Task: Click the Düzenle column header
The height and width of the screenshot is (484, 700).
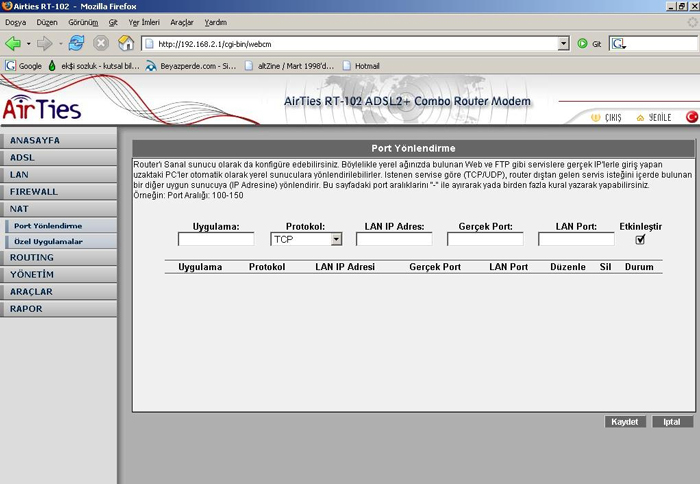Action: (x=568, y=267)
